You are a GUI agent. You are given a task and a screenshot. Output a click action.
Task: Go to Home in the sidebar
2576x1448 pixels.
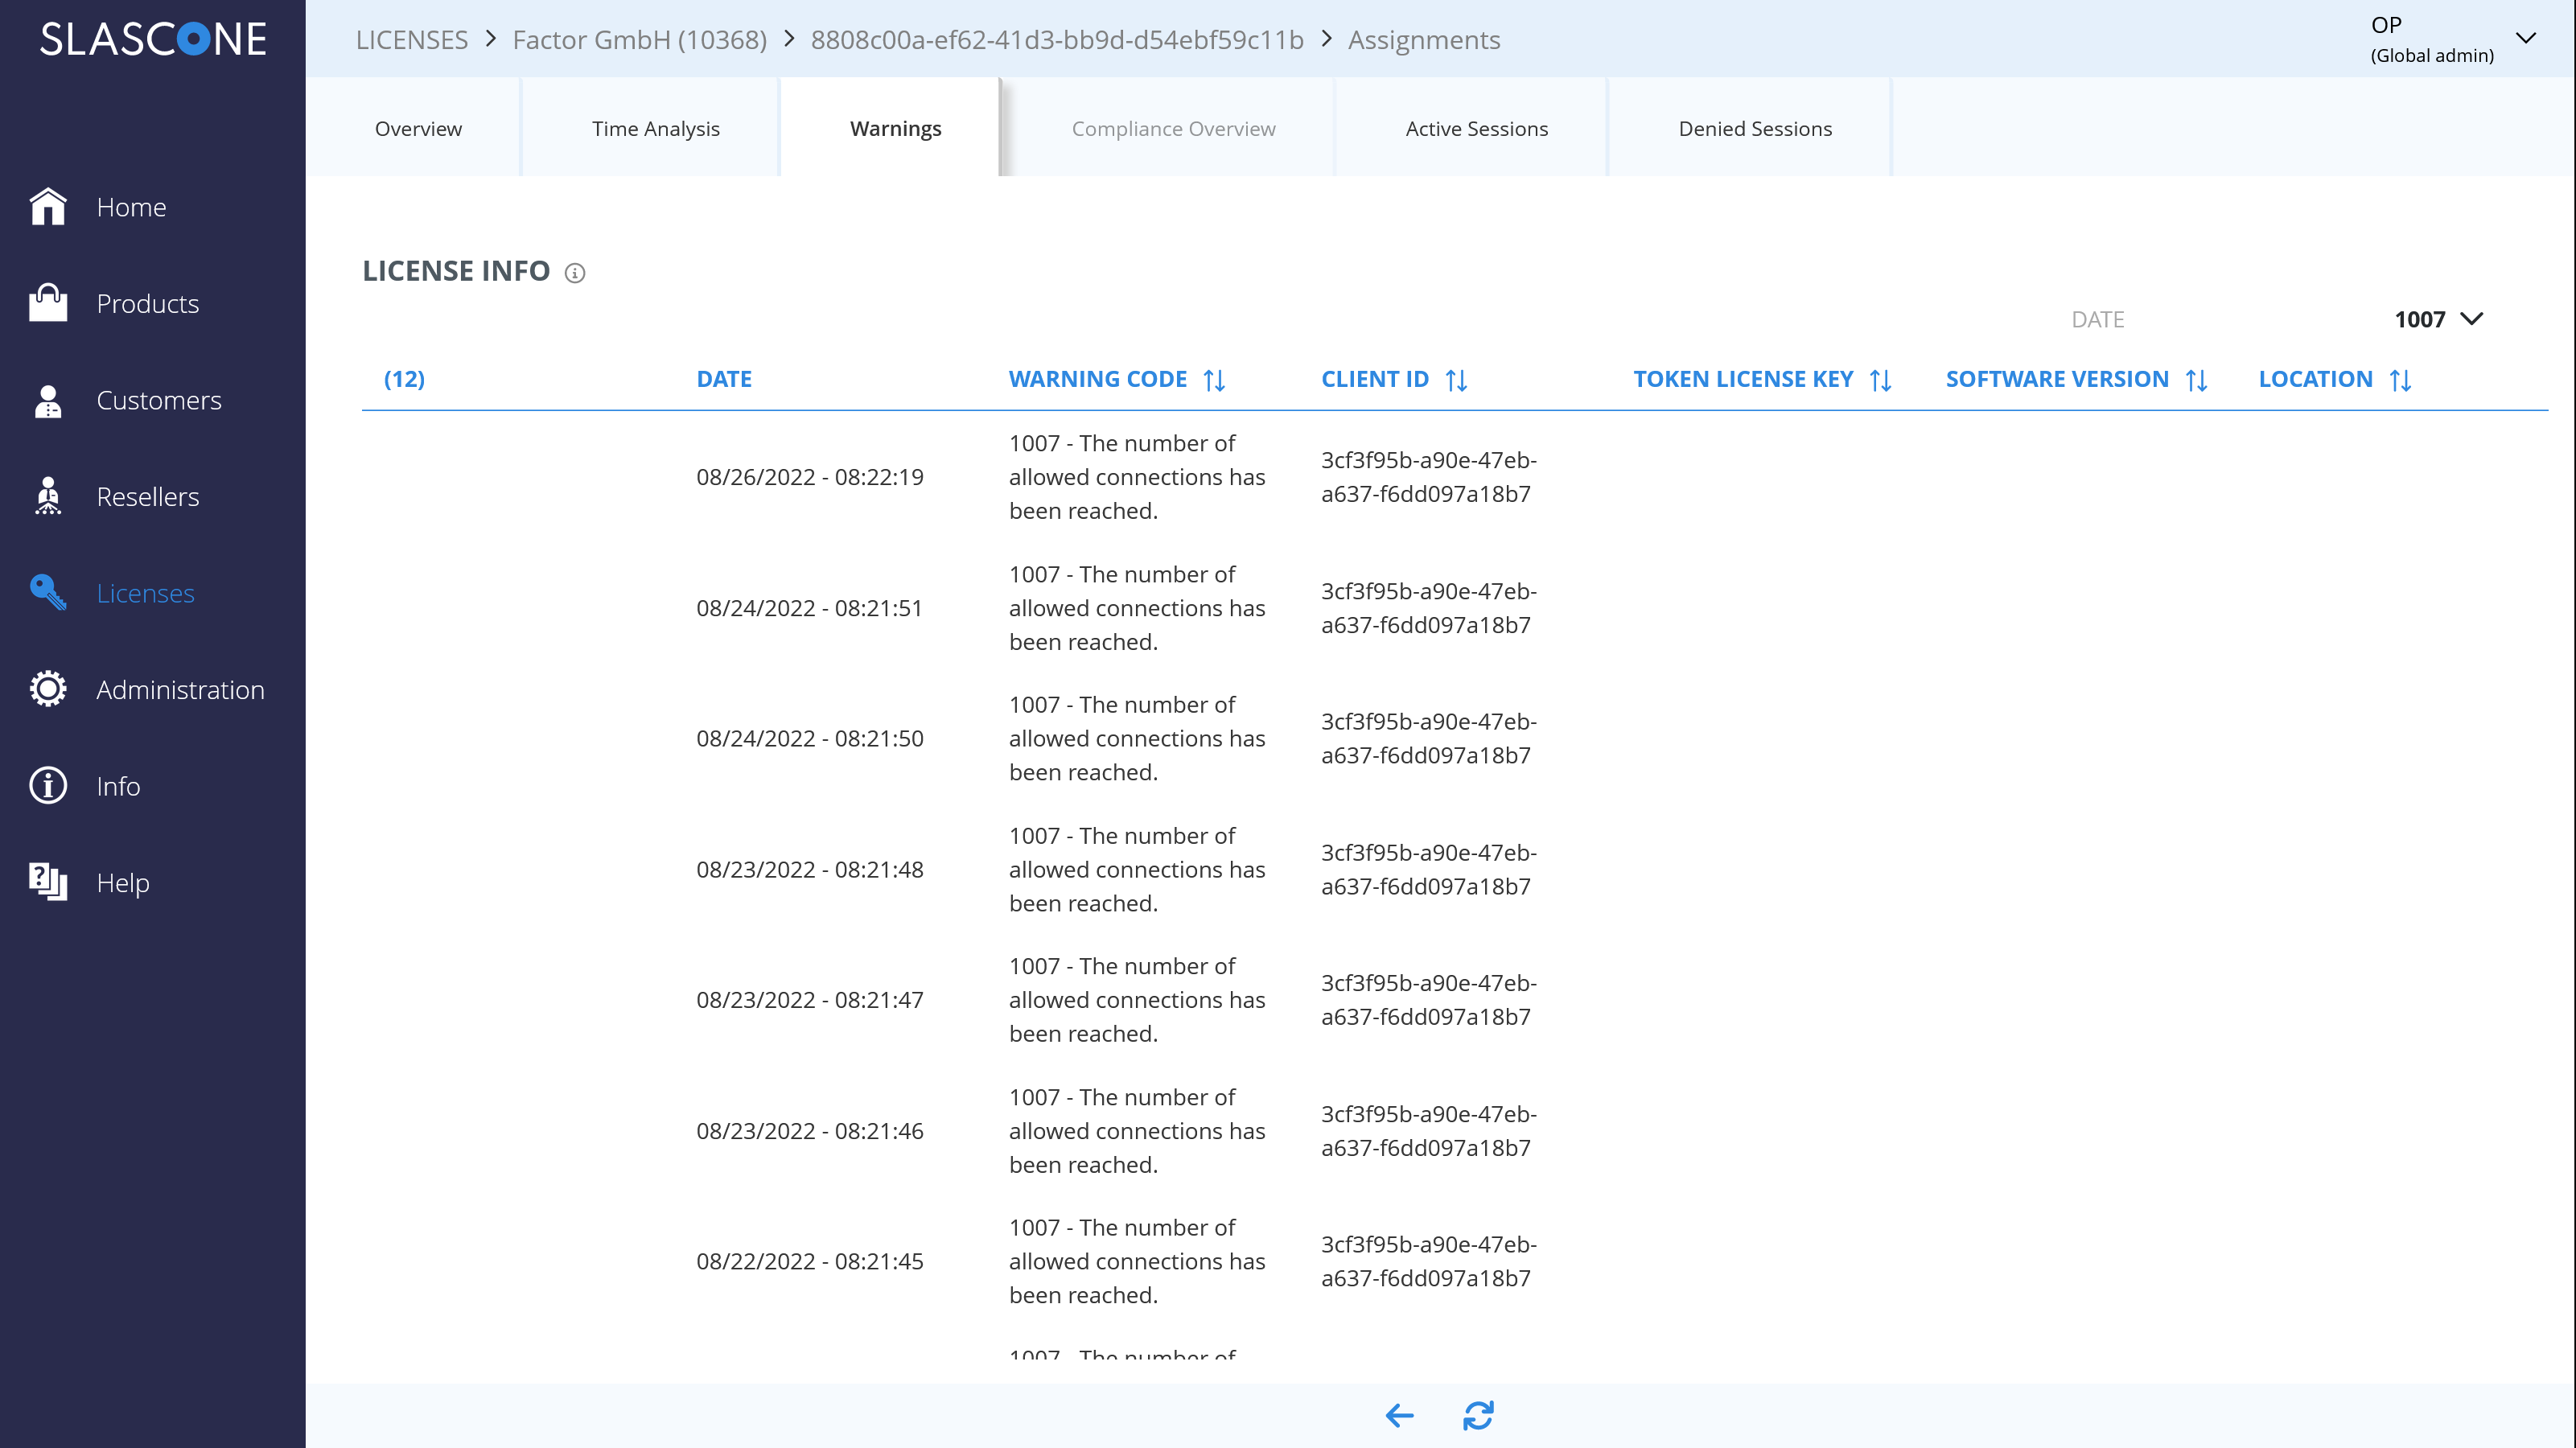(x=131, y=207)
